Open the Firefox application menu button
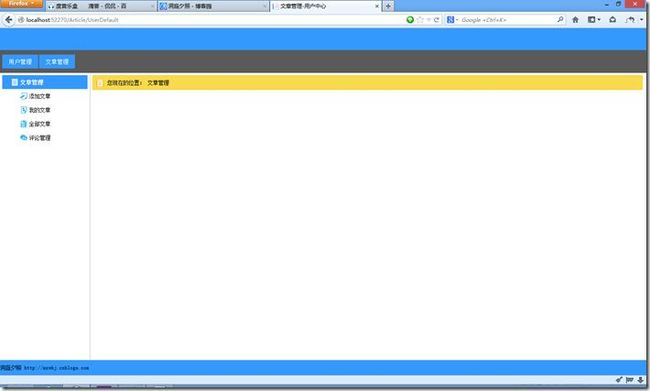Image resolution: width=650 pixels, height=391 pixels. coord(21,4)
